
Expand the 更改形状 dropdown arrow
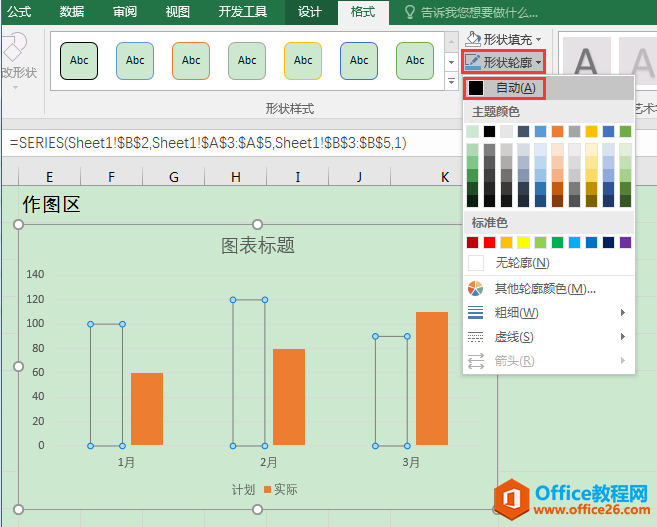point(16,88)
